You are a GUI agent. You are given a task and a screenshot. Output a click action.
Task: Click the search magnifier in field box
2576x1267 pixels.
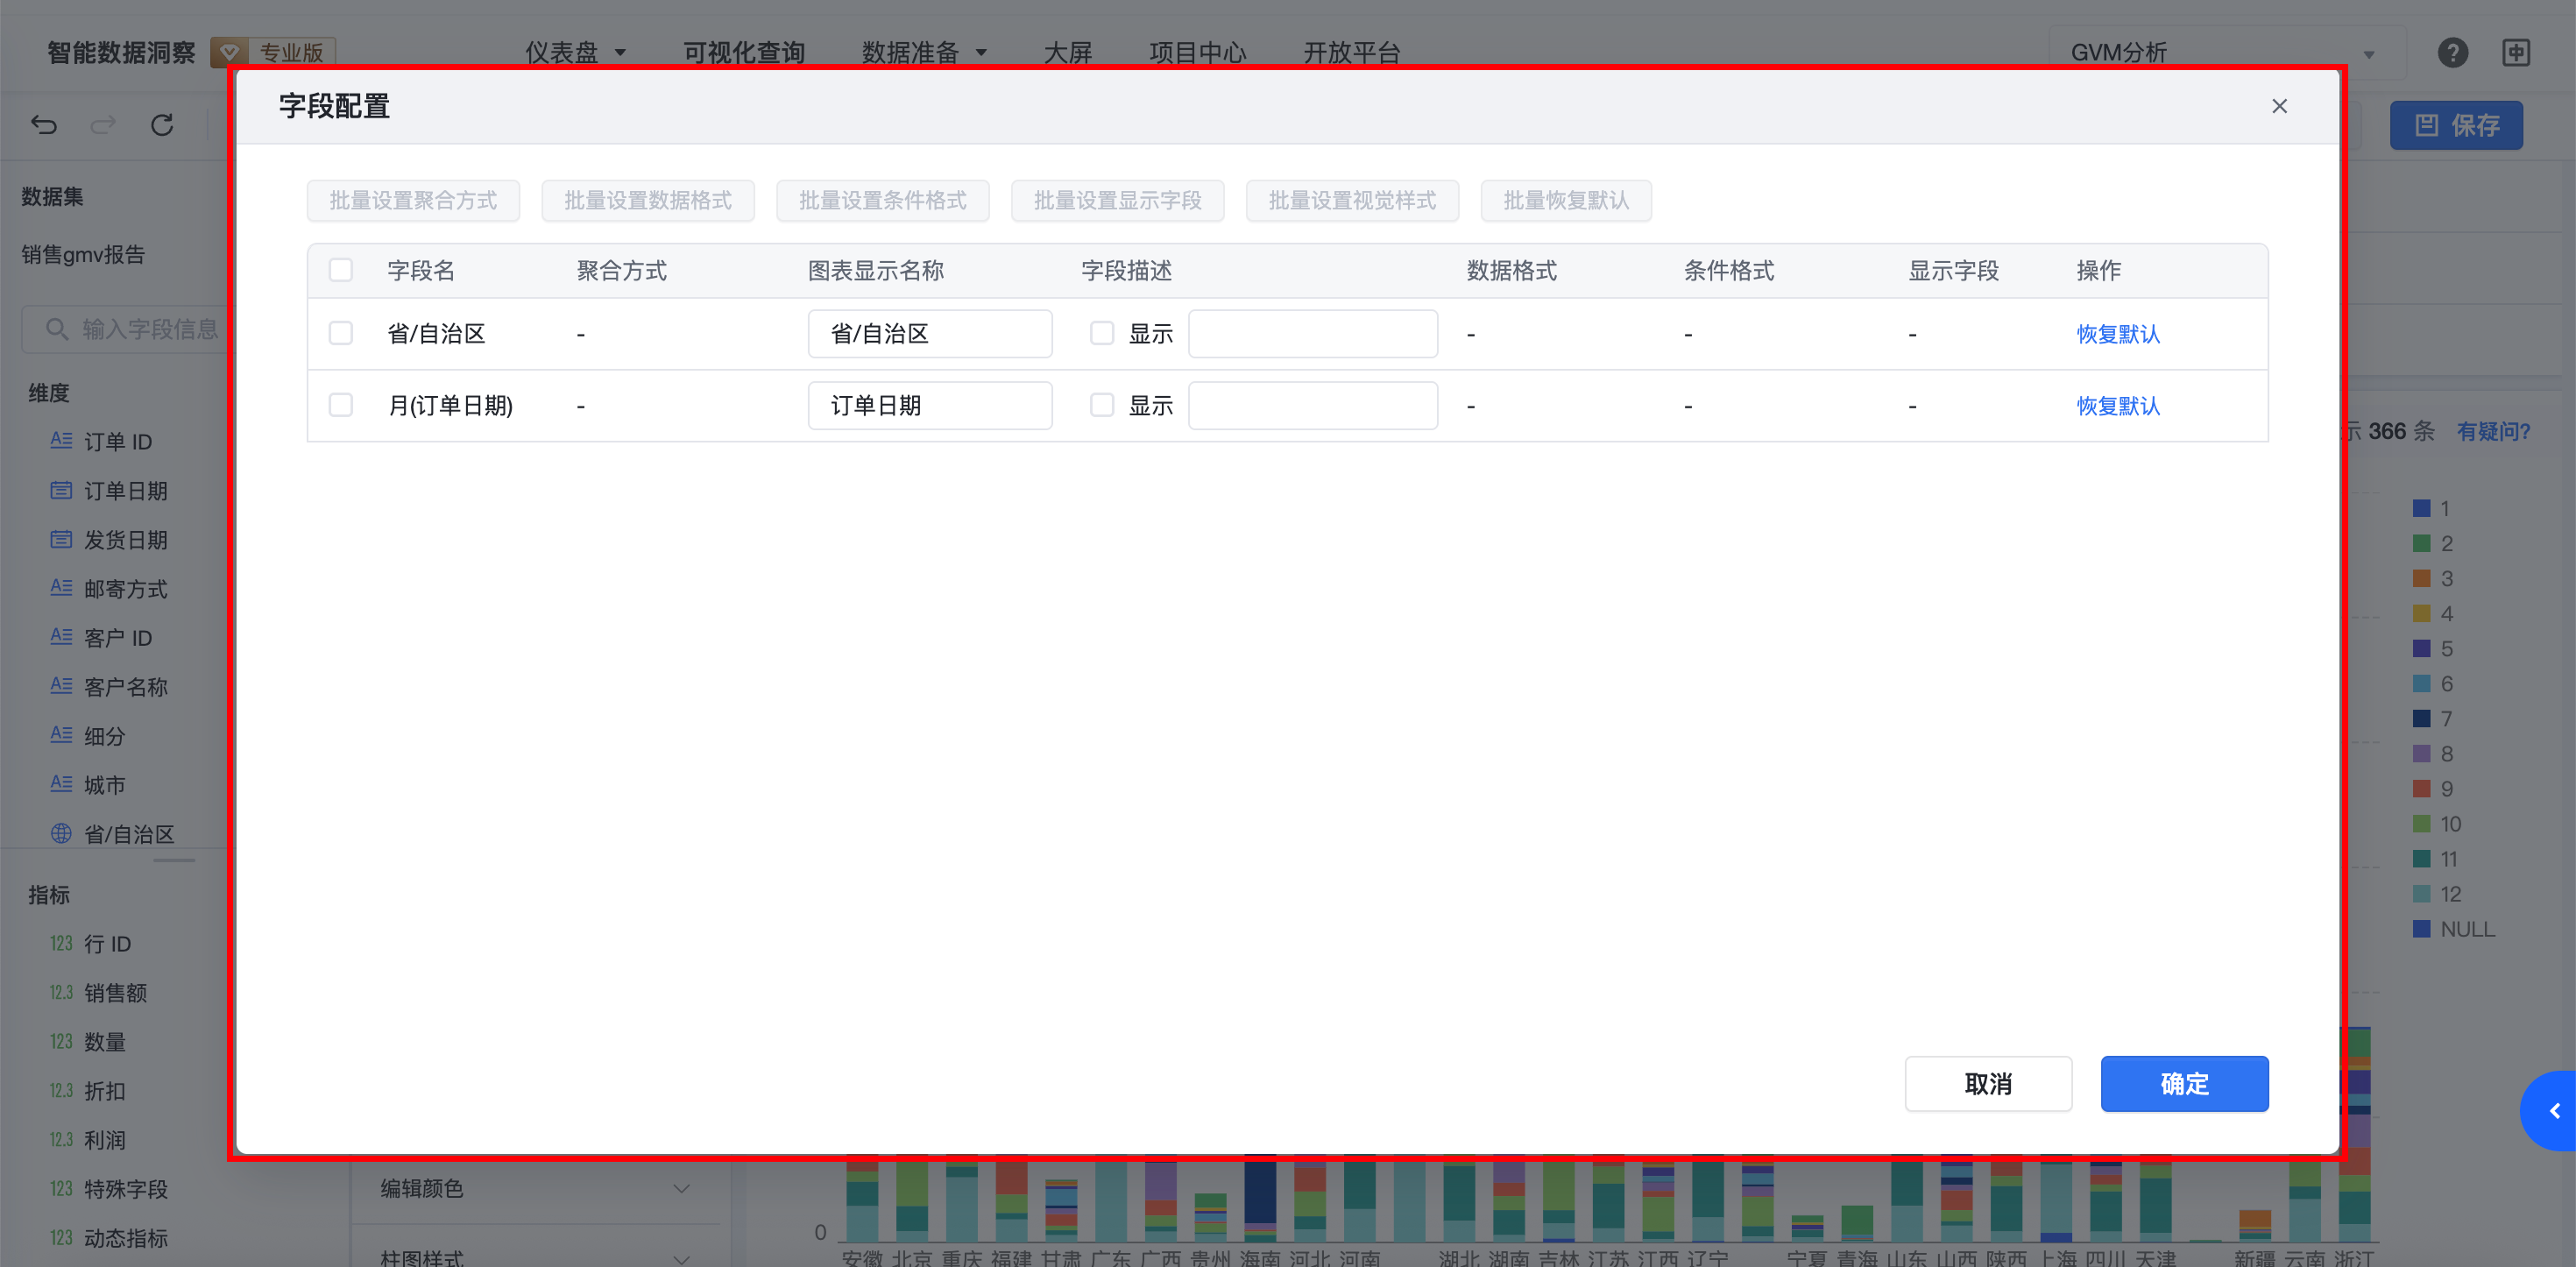coord(57,329)
